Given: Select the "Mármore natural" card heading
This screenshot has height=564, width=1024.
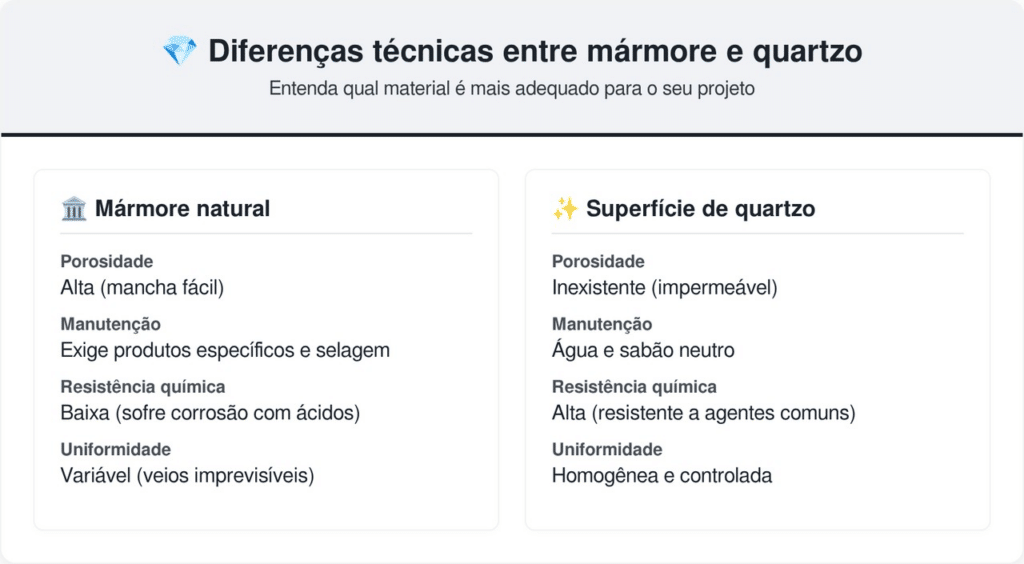Looking at the screenshot, I should click(182, 209).
